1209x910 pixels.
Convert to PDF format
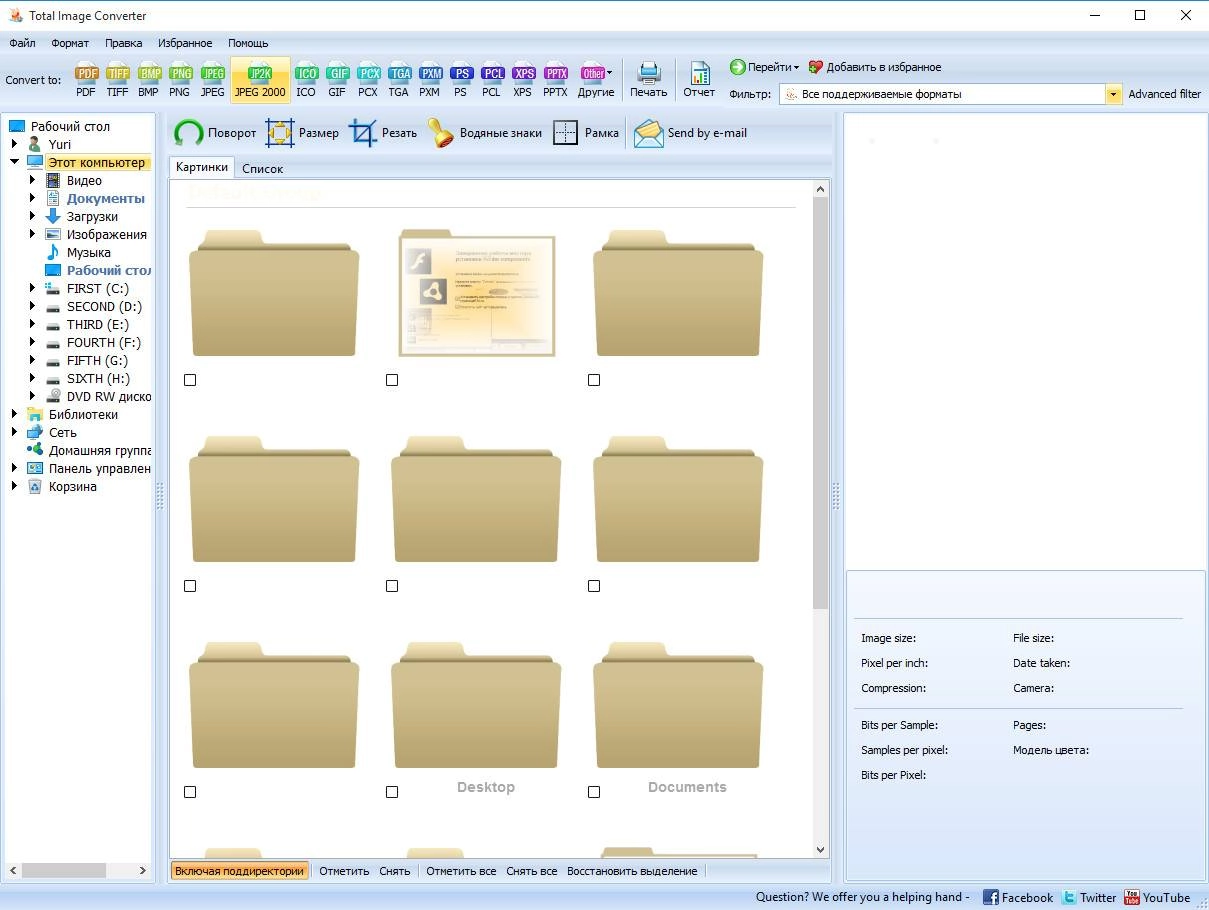pos(86,80)
